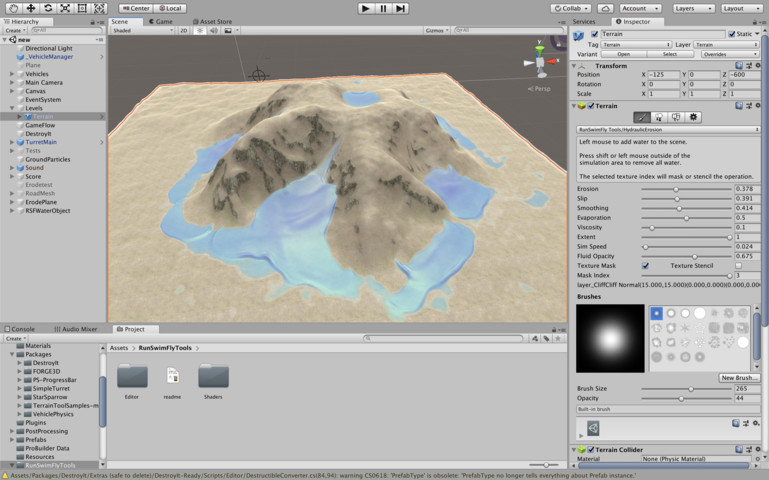
Task: Toggle Static checkbox
Action: [732, 34]
